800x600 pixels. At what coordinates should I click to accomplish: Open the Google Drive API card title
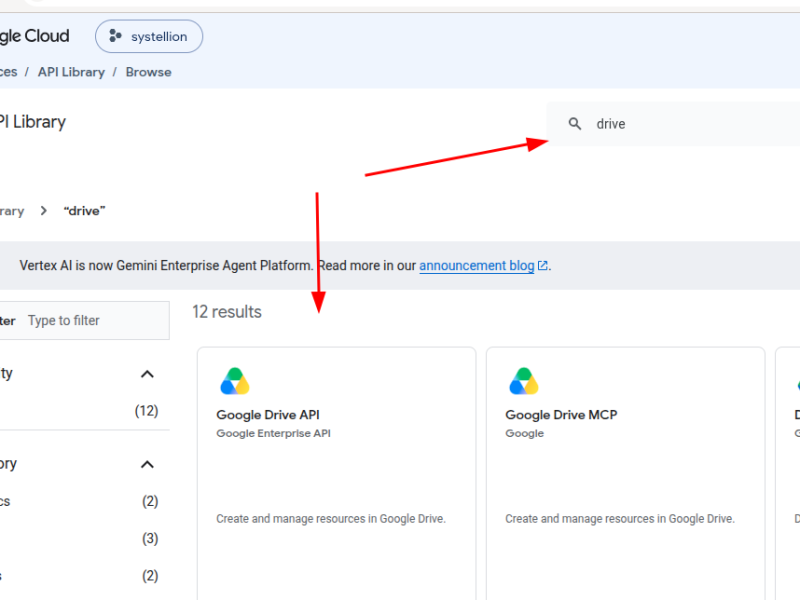click(x=268, y=415)
